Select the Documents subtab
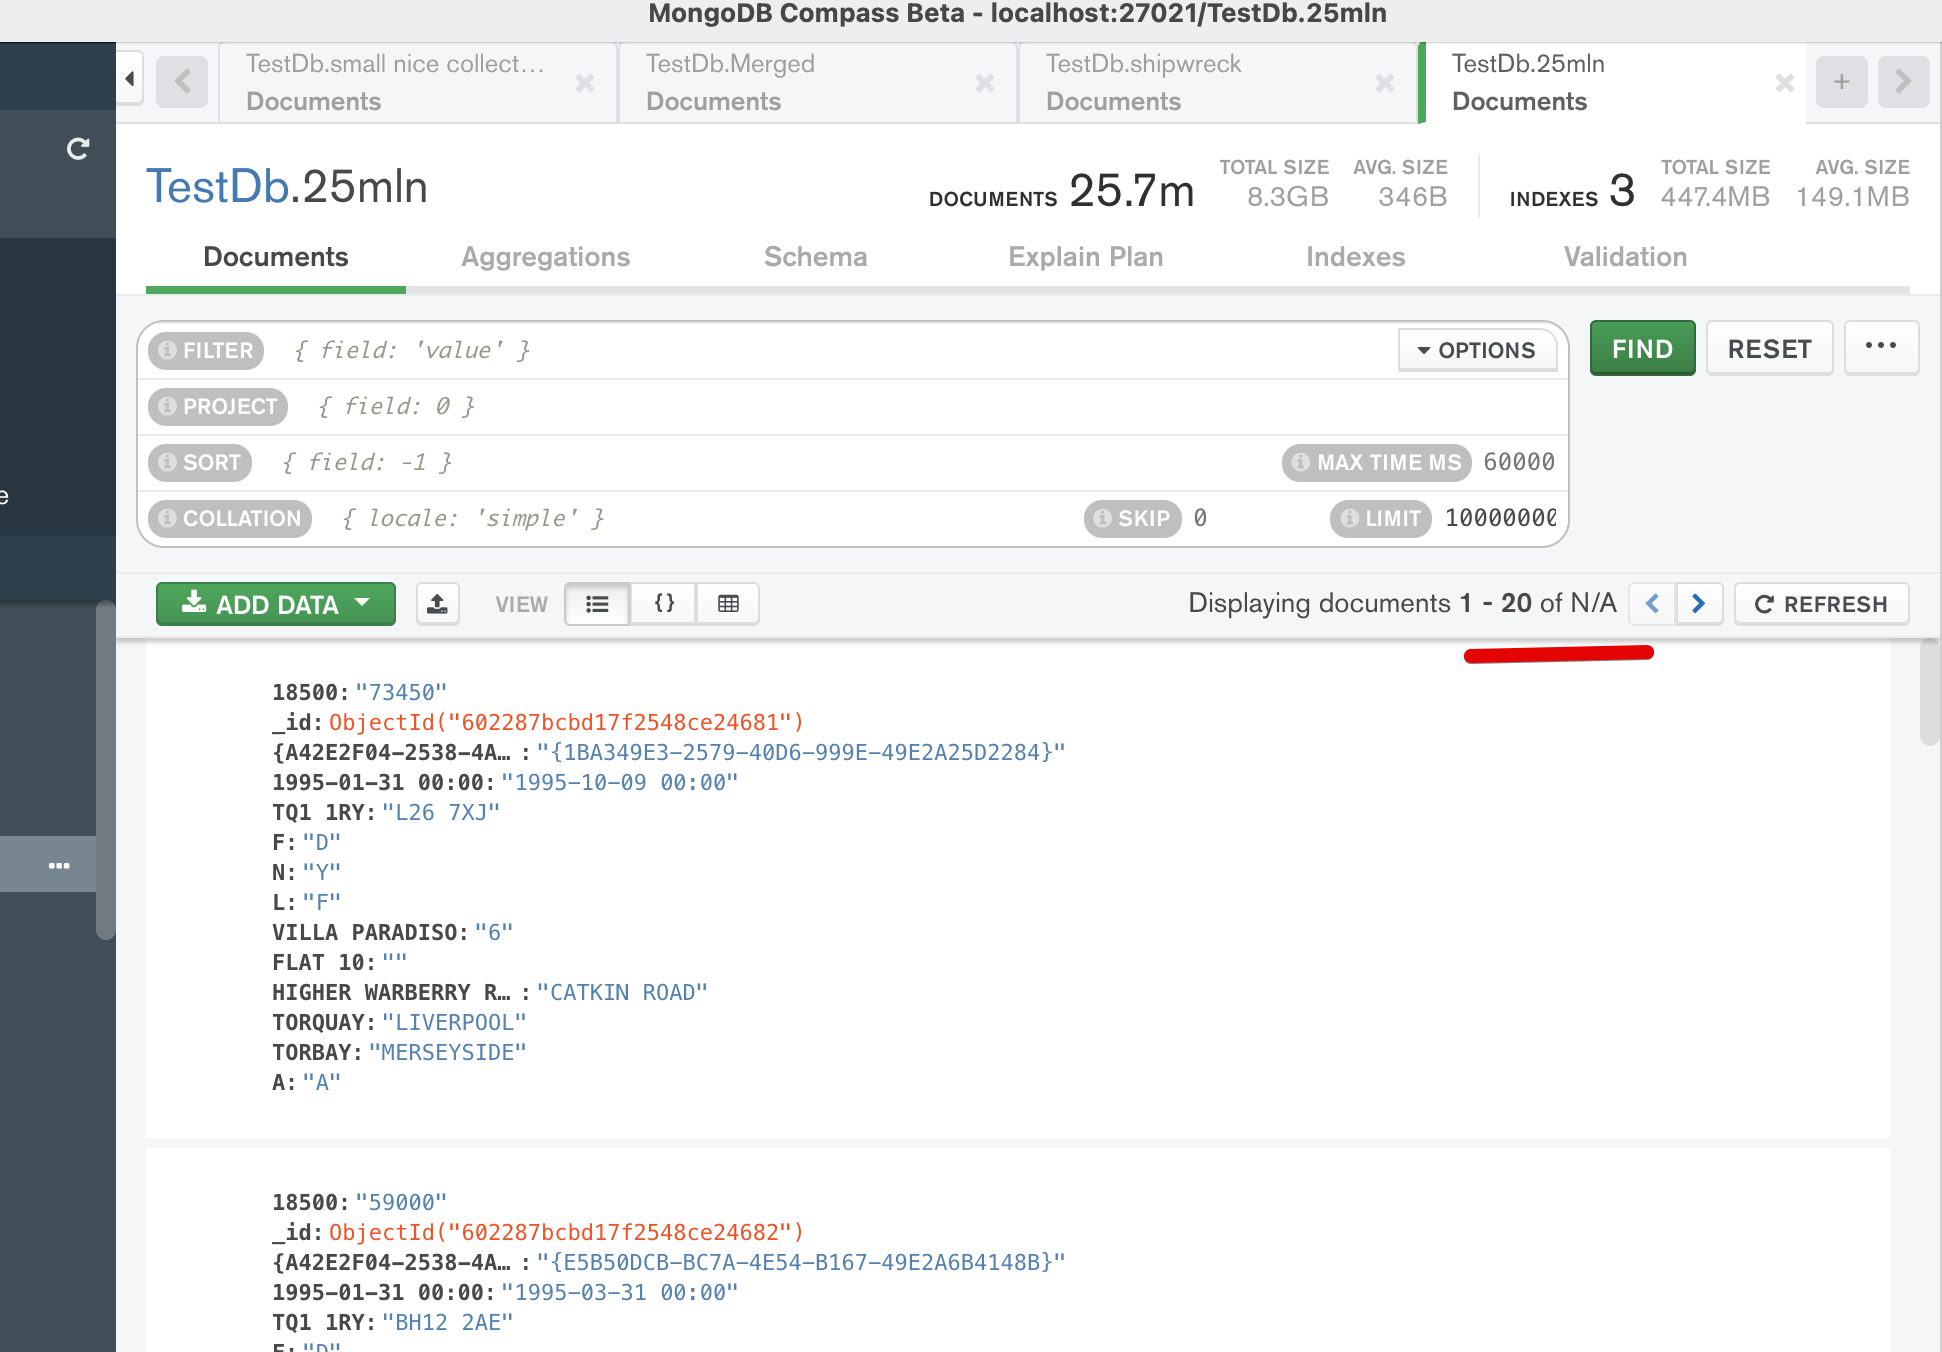 tap(276, 257)
